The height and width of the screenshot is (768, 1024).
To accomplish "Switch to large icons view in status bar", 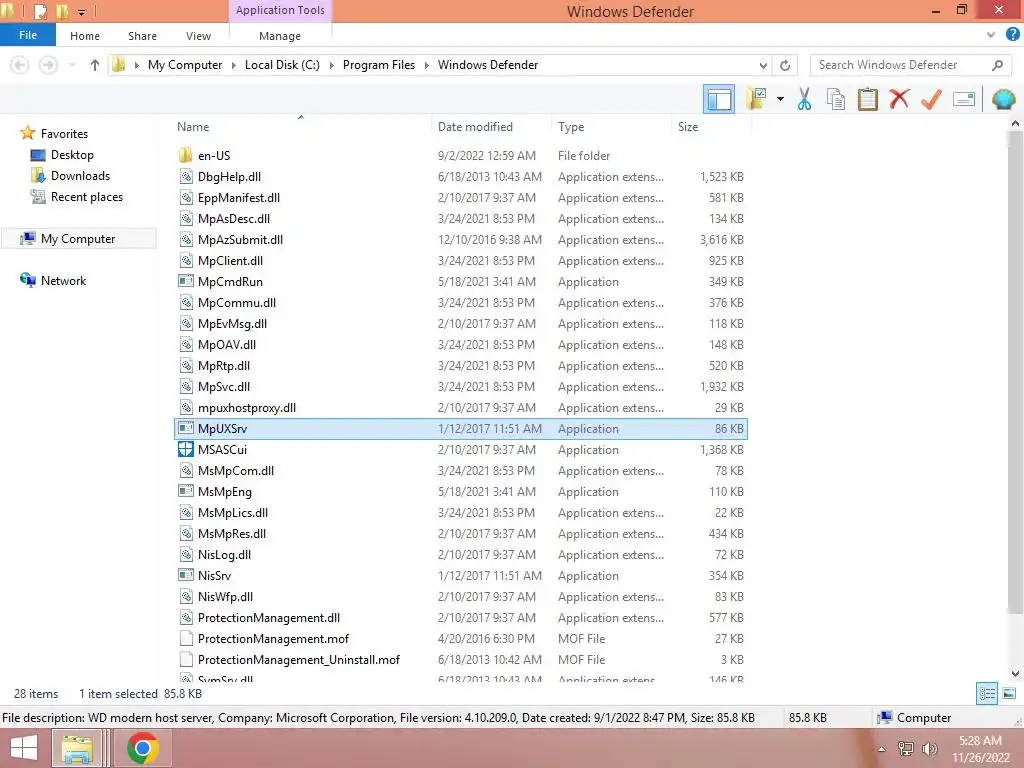I will pyautogui.click(x=1009, y=694).
